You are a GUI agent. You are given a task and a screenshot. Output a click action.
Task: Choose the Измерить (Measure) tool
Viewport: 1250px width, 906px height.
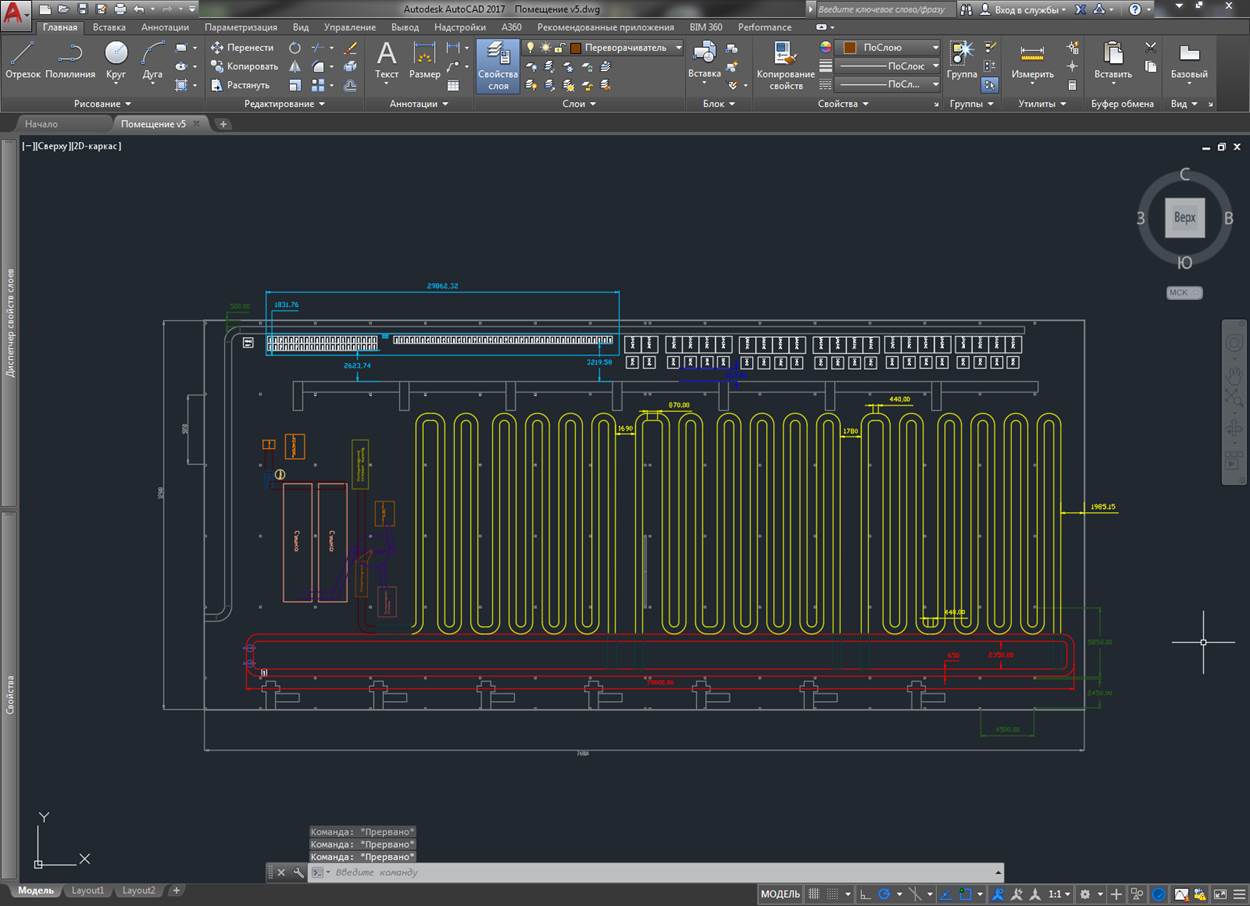(1032, 60)
